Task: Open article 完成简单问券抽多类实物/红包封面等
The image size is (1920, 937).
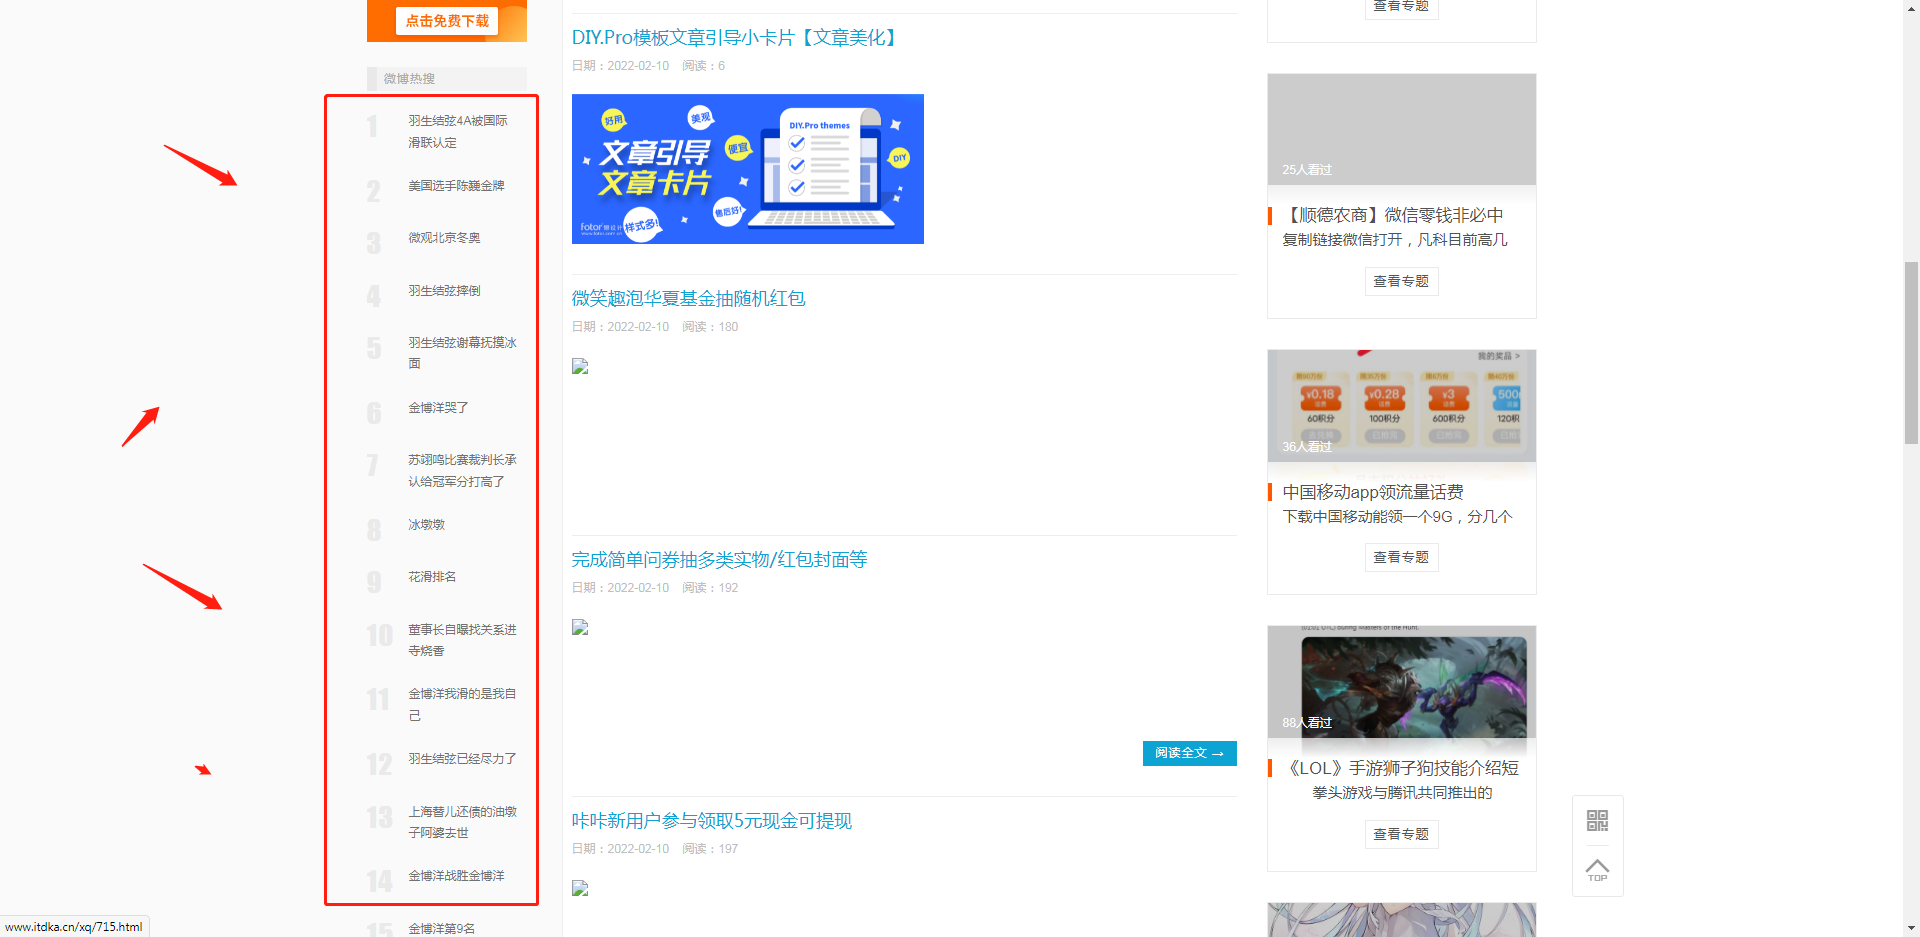Action: (719, 560)
